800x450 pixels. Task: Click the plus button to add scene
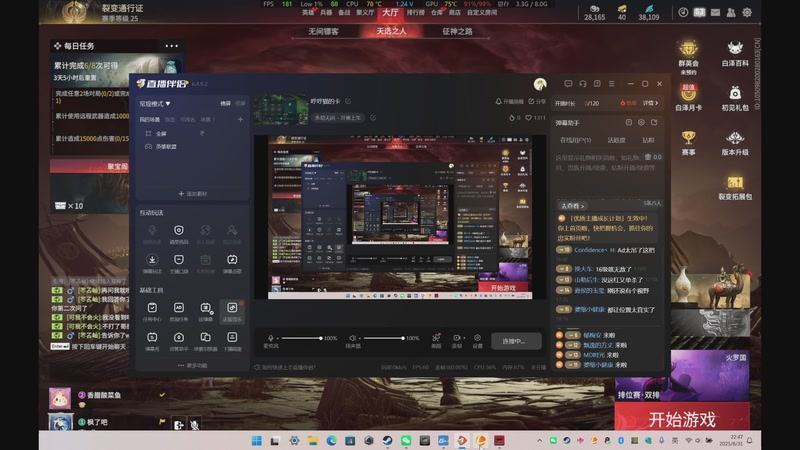click(x=240, y=119)
